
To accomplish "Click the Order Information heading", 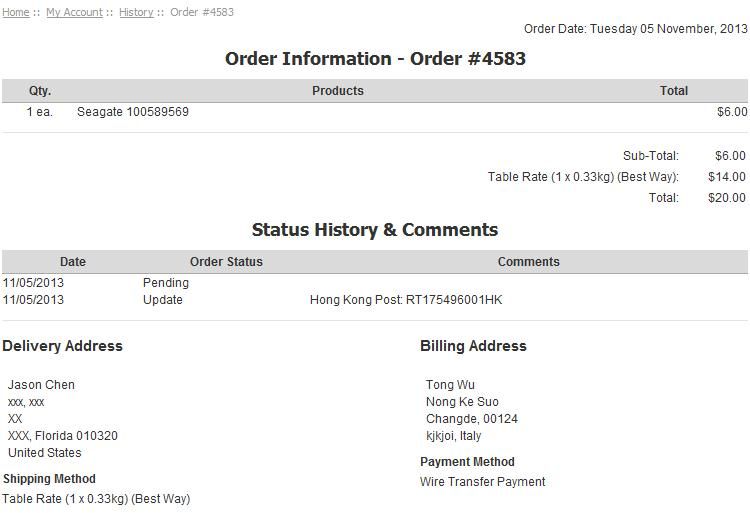I will point(375,59).
